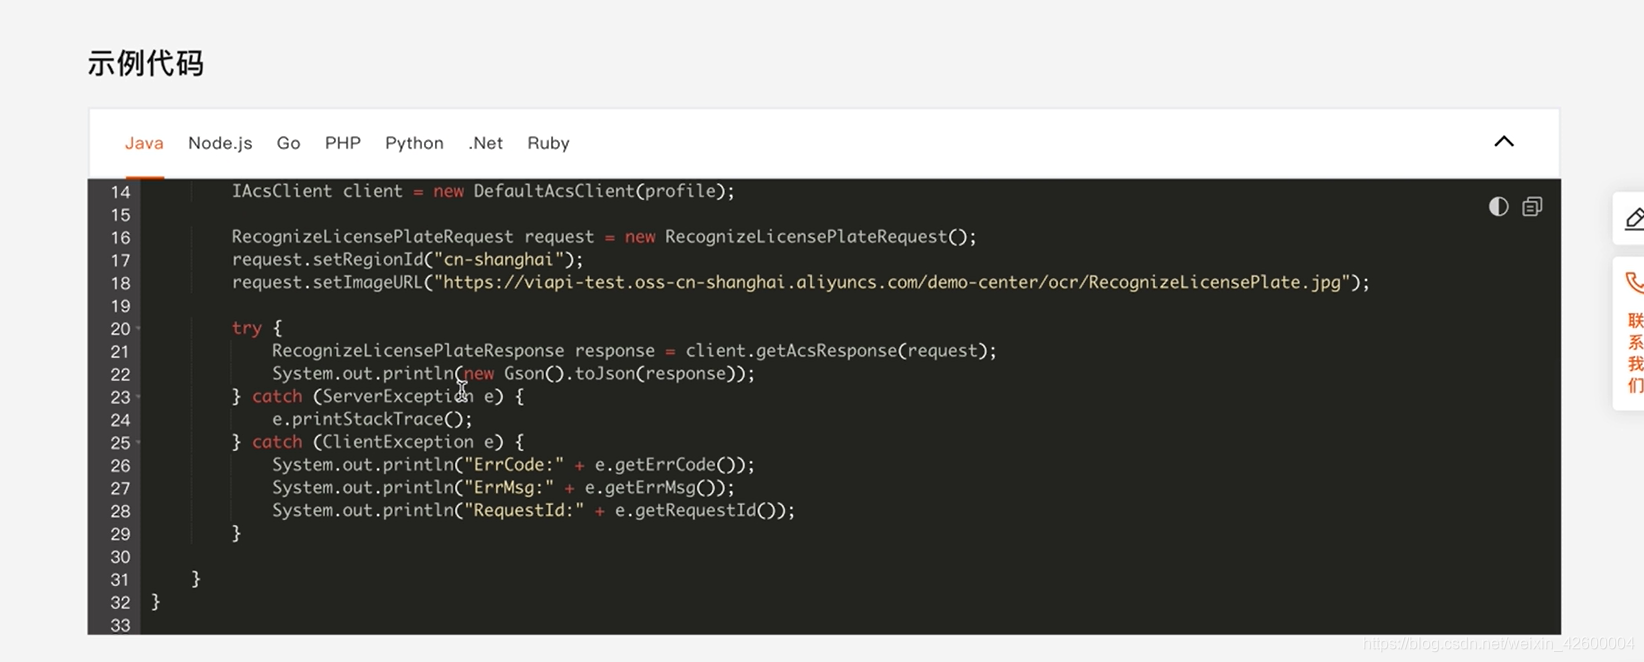Click the phone contact icon in the right sidebar
Viewport: 1644px width, 662px height.
(x=1634, y=283)
